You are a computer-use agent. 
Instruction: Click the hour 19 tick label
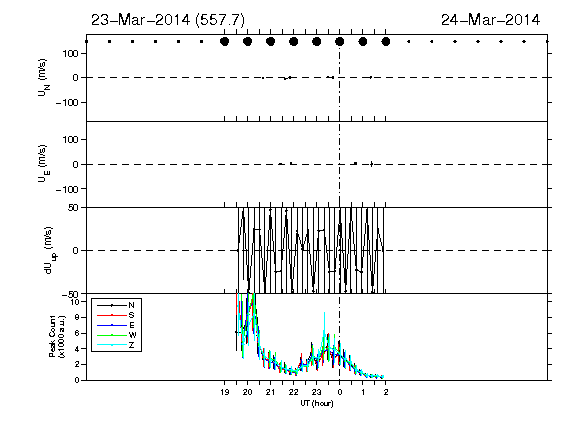pyautogui.click(x=225, y=392)
